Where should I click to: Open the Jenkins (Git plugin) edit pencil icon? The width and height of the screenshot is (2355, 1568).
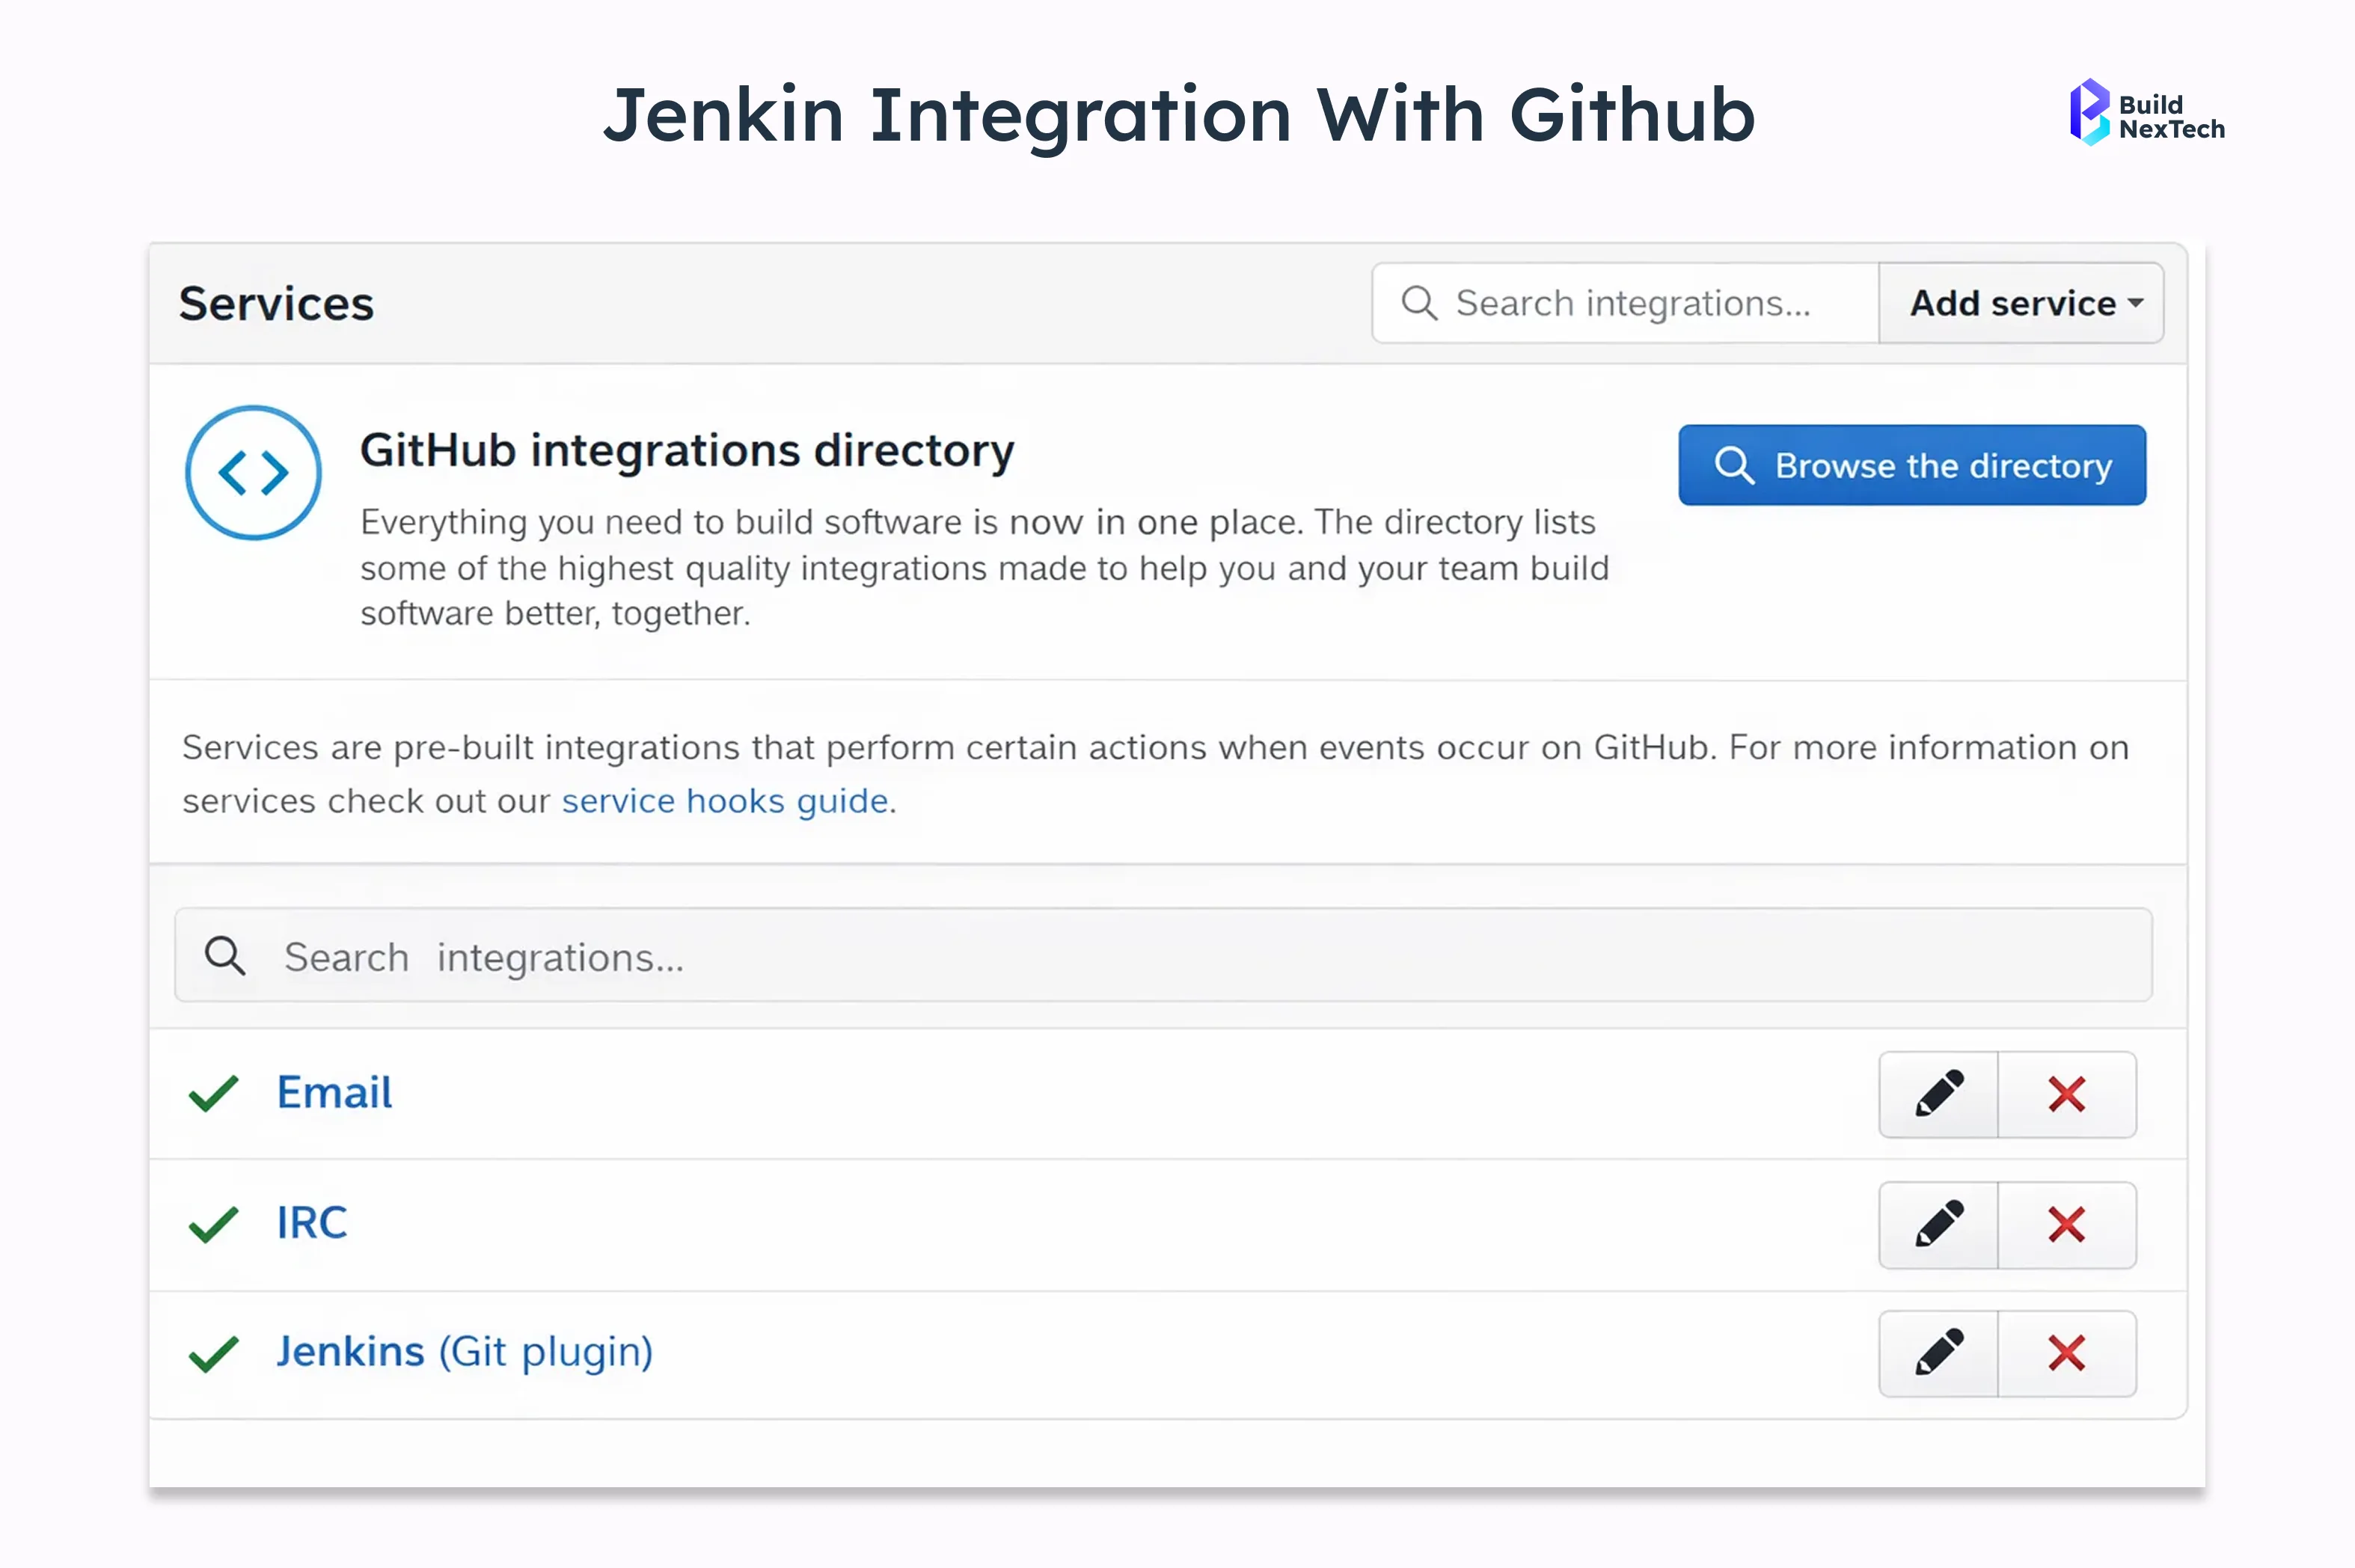pyautogui.click(x=1937, y=1353)
